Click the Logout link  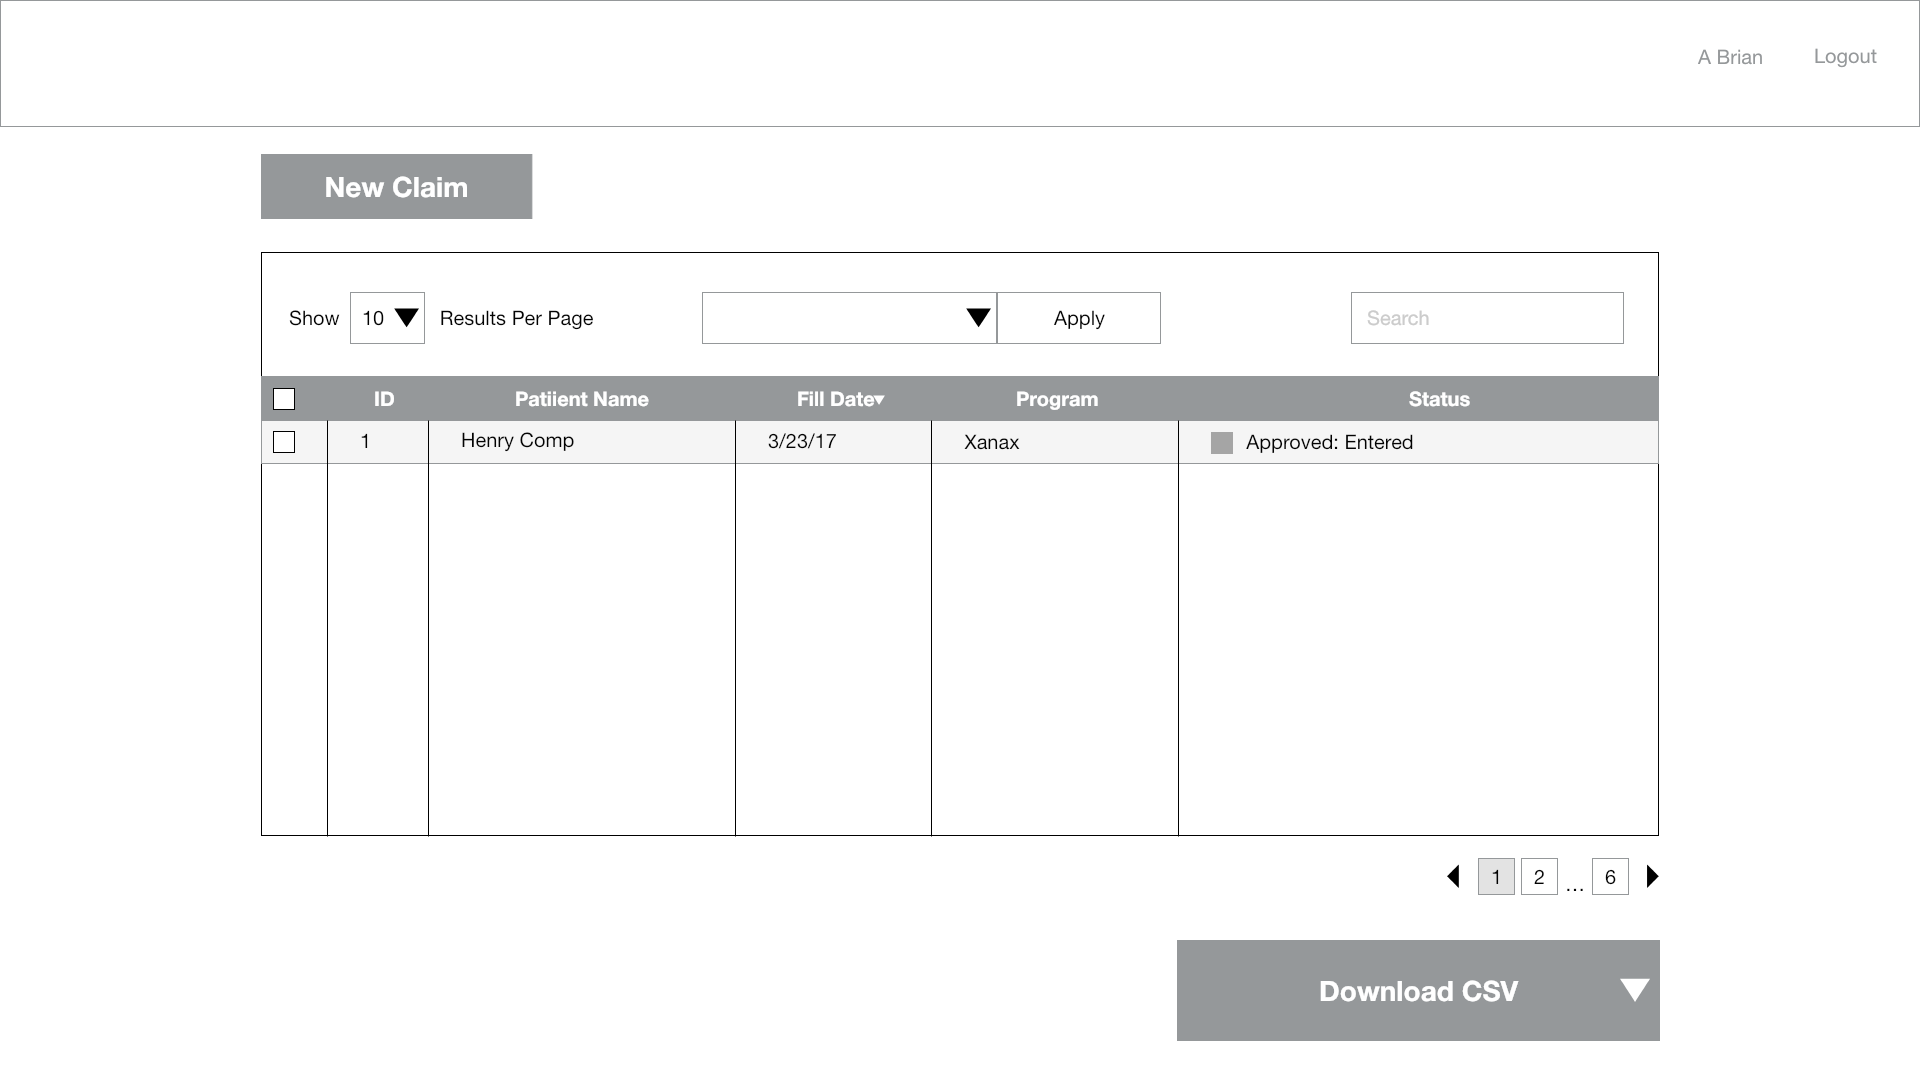1844,57
